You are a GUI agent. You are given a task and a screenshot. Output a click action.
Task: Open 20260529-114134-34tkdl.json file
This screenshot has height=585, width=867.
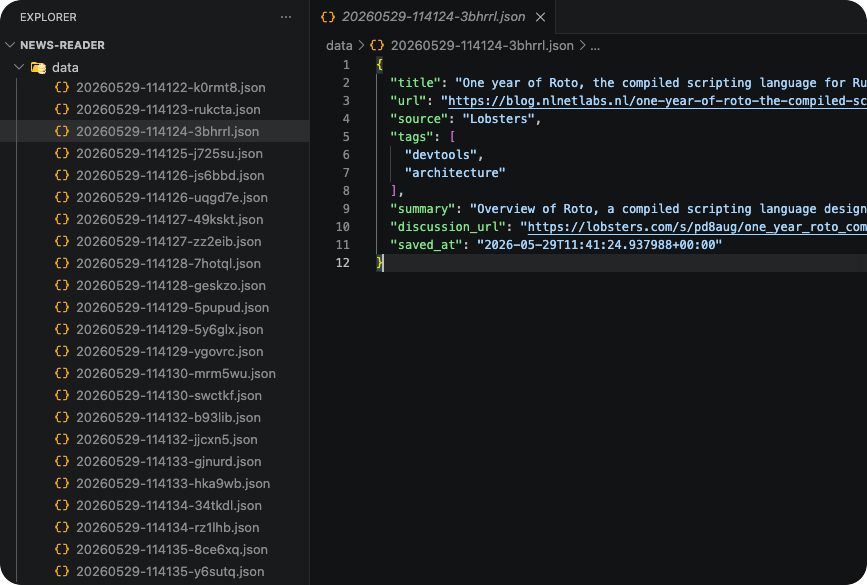click(155, 505)
